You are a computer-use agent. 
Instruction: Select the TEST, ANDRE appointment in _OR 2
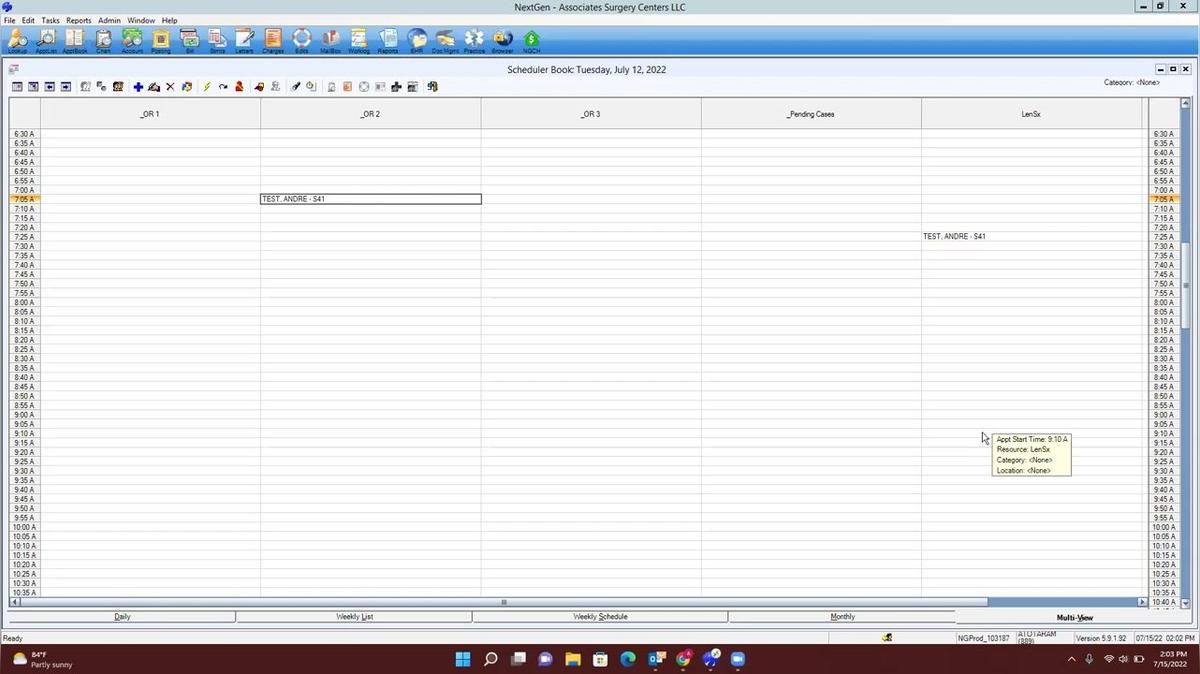pyautogui.click(x=370, y=199)
